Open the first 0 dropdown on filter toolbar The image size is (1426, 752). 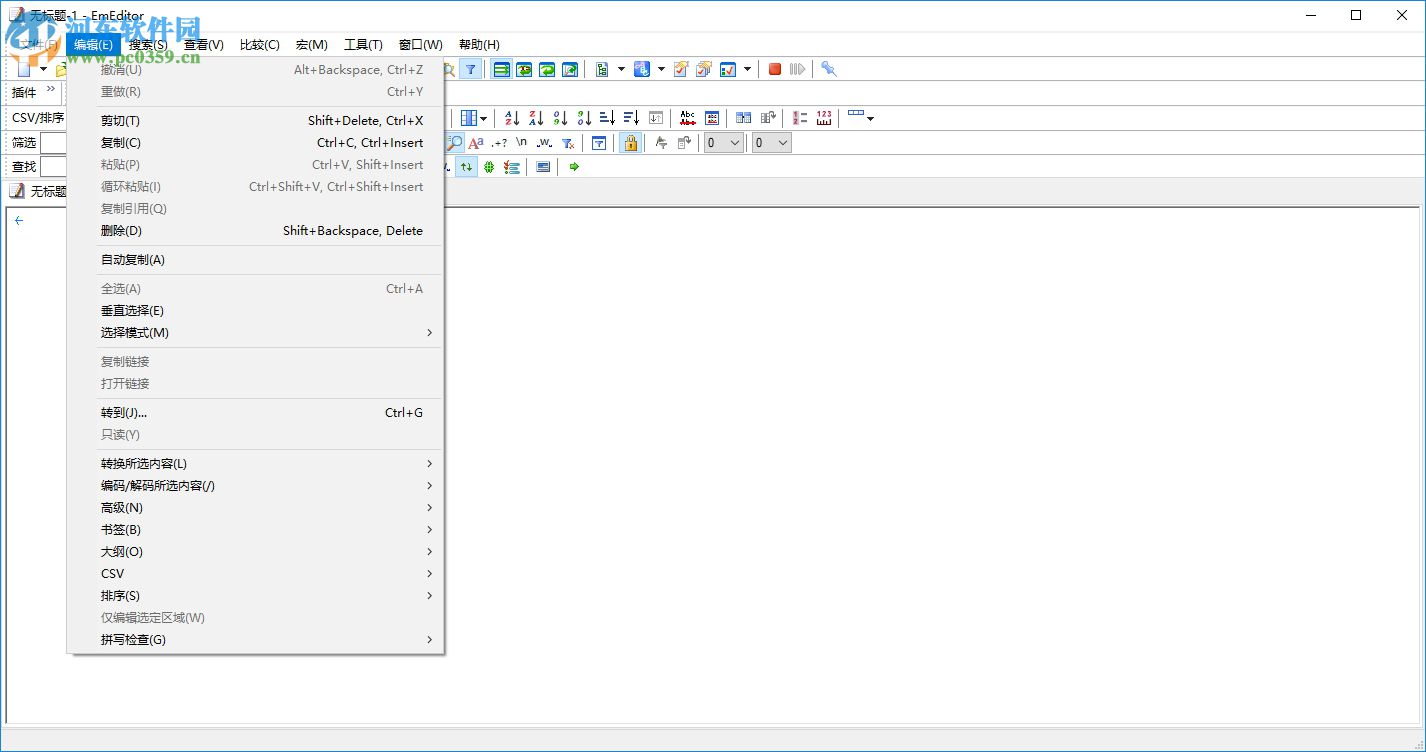(x=723, y=142)
